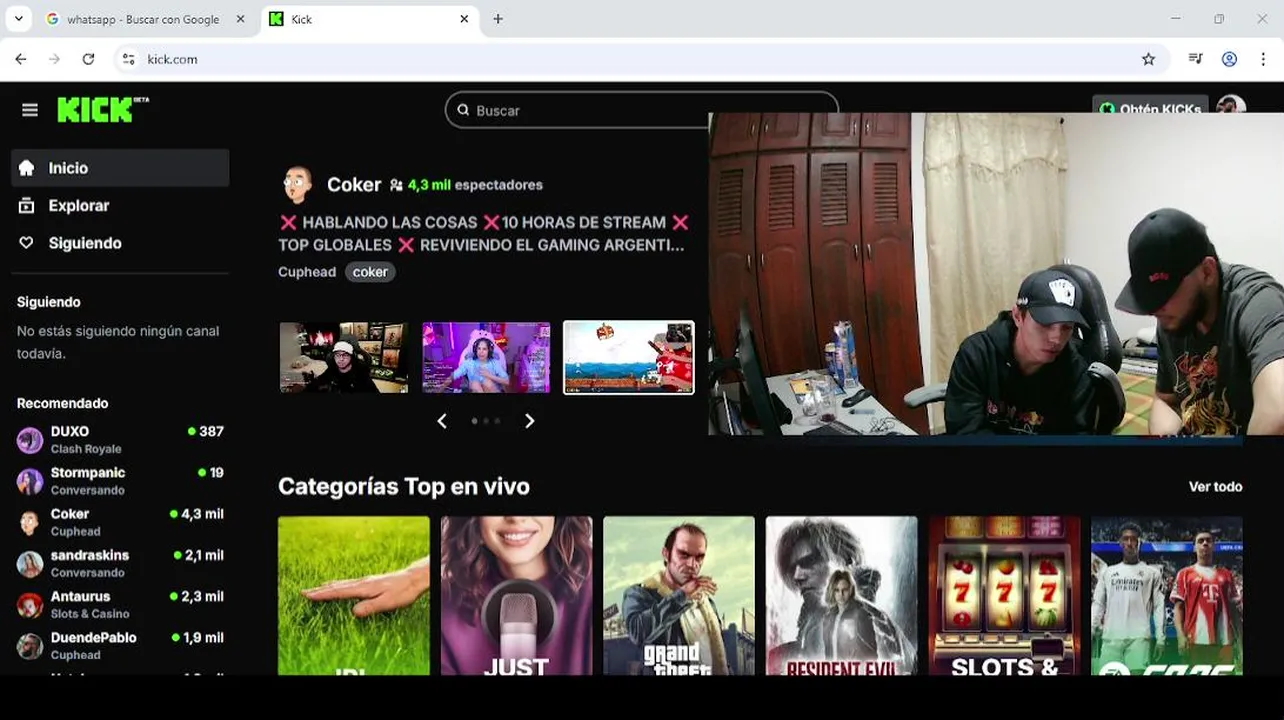
Task: Bookmark this page with star icon
Action: coord(1148,59)
